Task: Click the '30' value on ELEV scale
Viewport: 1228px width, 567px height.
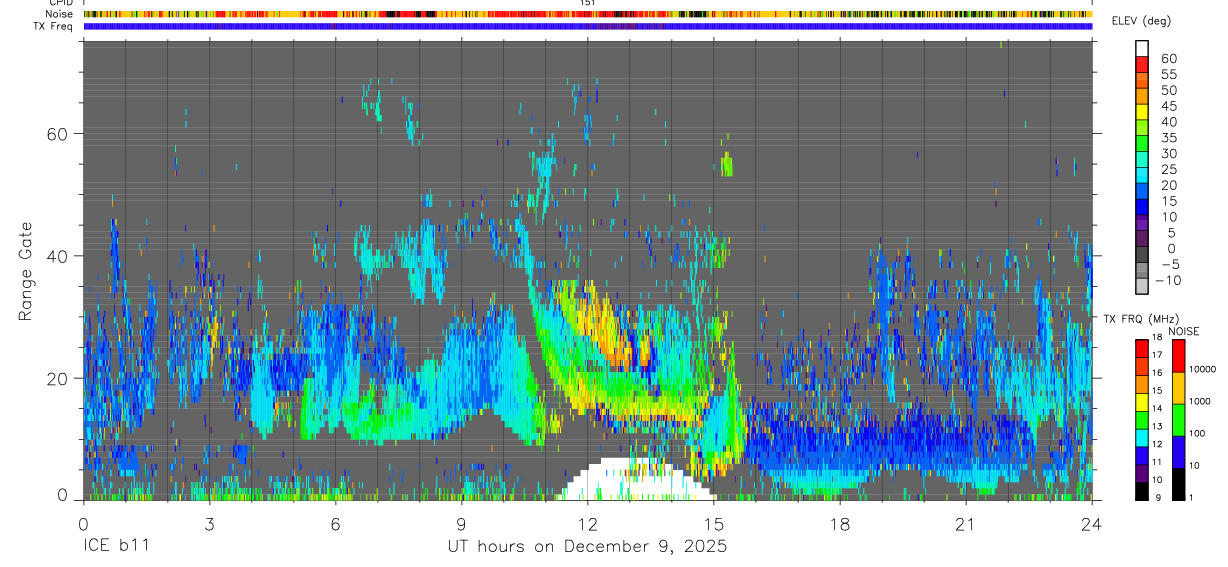Action: pyautogui.click(x=1168, y=153)
